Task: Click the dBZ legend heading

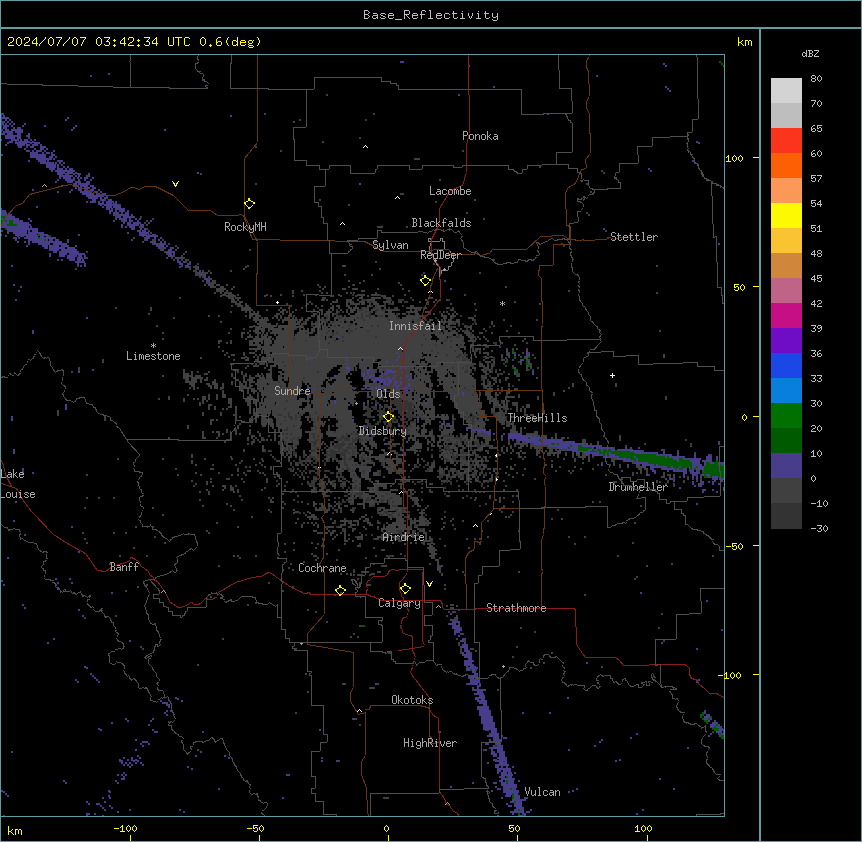Action: (x=810, y=53)
